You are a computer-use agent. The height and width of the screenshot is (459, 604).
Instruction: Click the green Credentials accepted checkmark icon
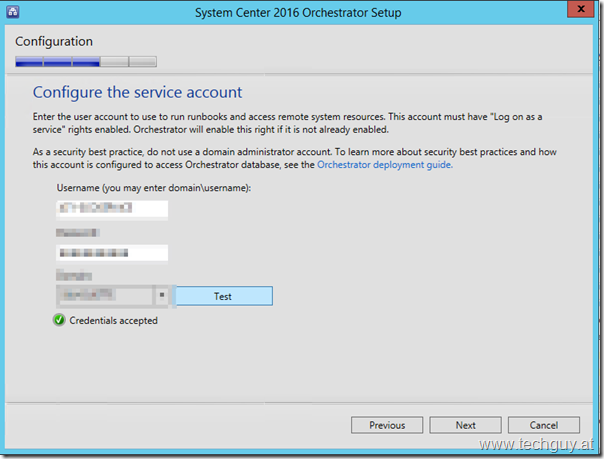tap(59, 320)
